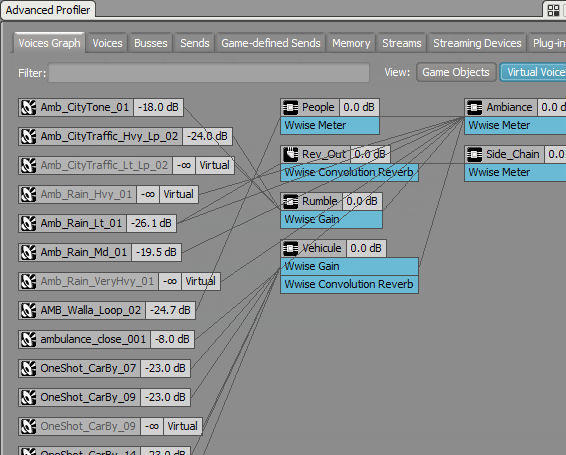Select the Rumble bus name

click(x=319, y=201)
